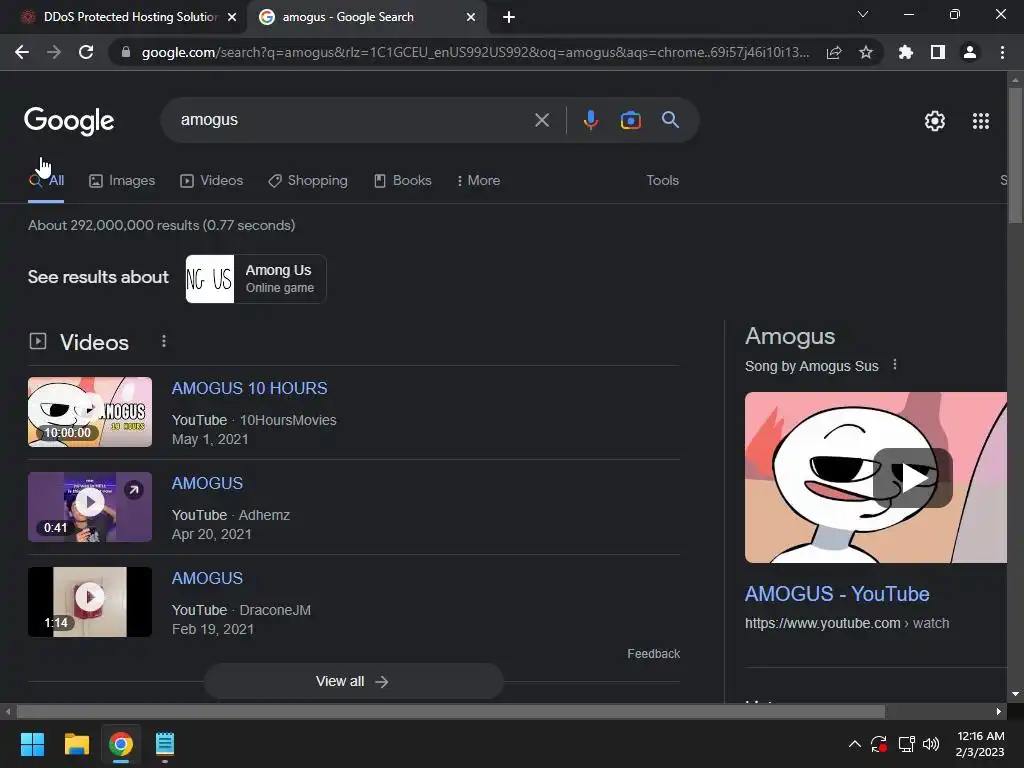Open File Explorer from the taskbar
This screenshot has height=768, width=1024.
click(x=76, y=744)
